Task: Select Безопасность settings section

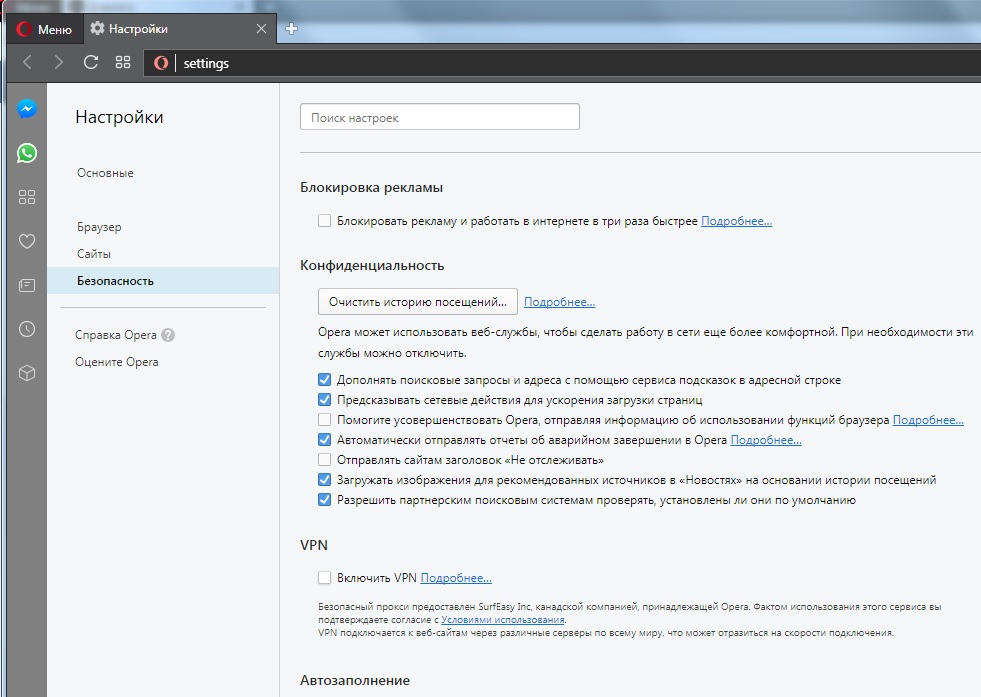Action: click(x=163, y=280)
